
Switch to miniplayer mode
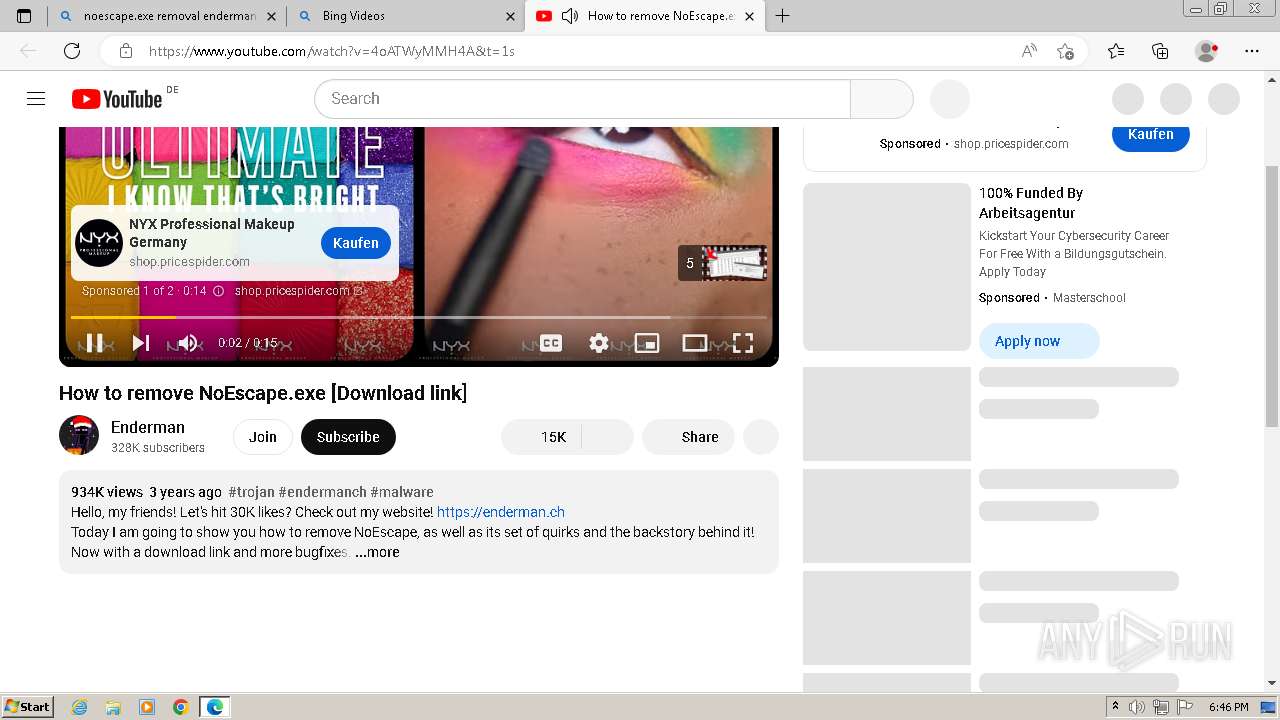[x=647, y=343]
